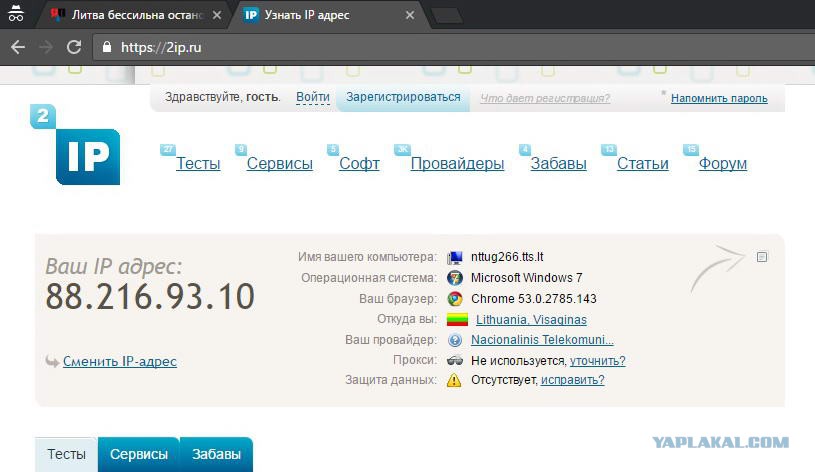This screenshot has height=472, width=815.
Task: Click the provider globe icon
Action: 455,340
